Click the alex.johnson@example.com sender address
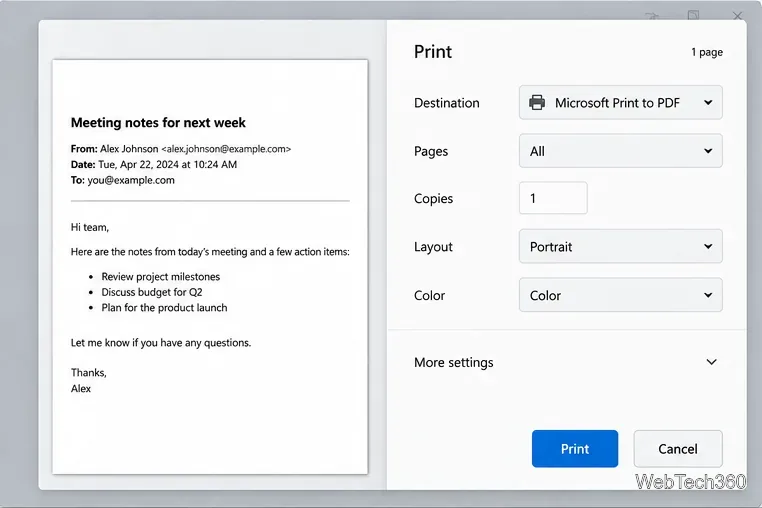This screenshot has width=762, height=508. (226, 149)
